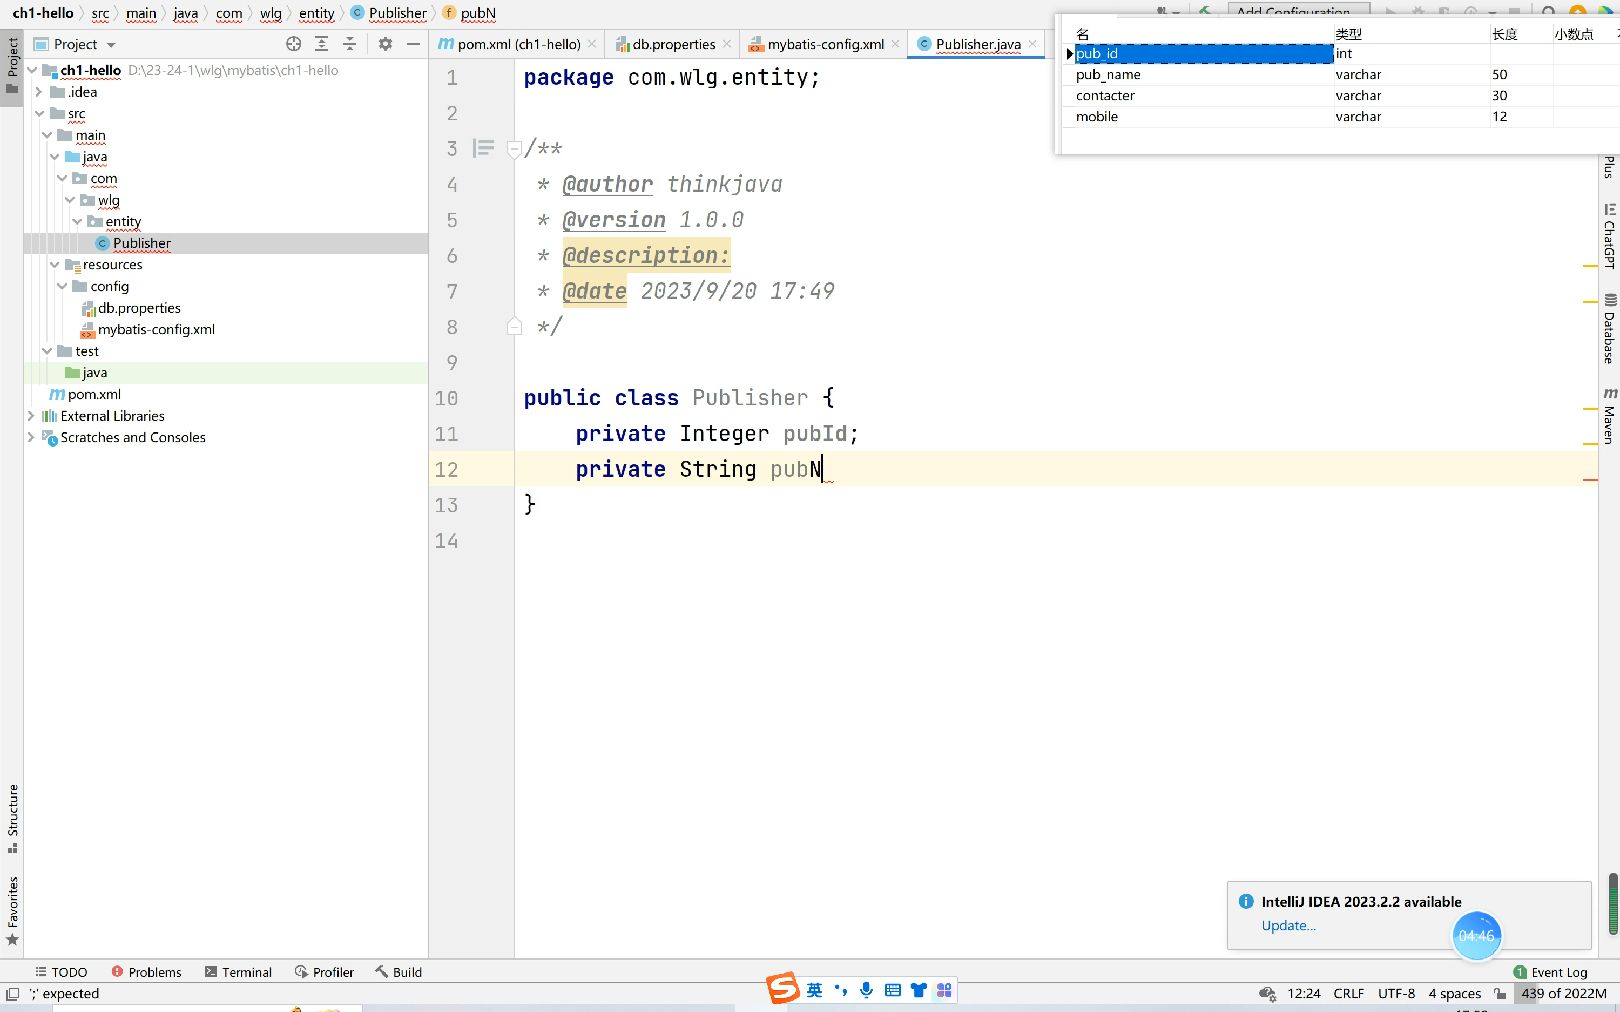Open the Maven side tool window
The width and height of the screenshot is (1620, 1012).
pos(1609,416)
